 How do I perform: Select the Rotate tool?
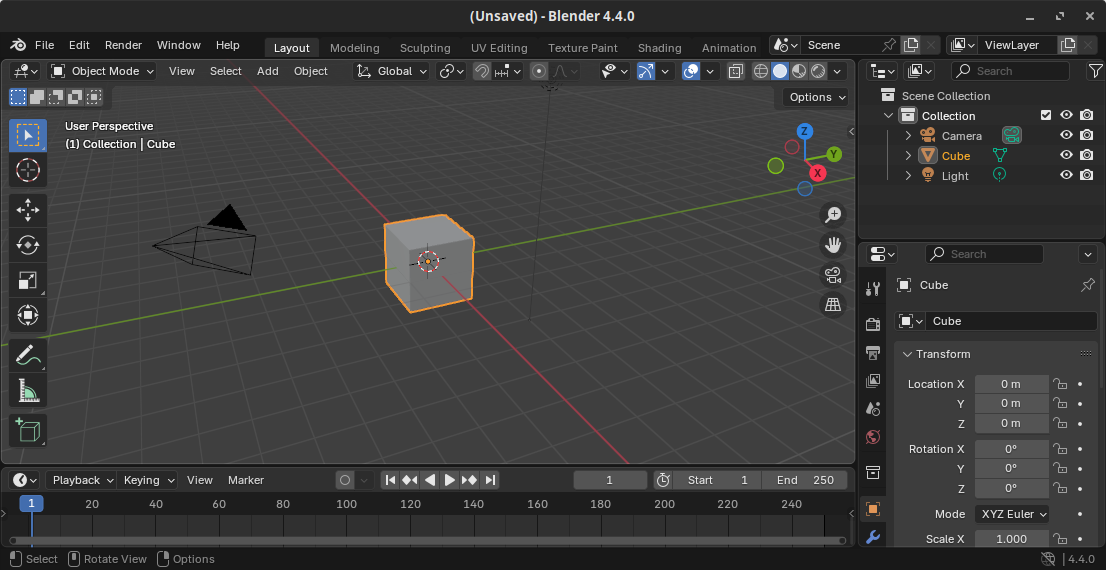28,245
